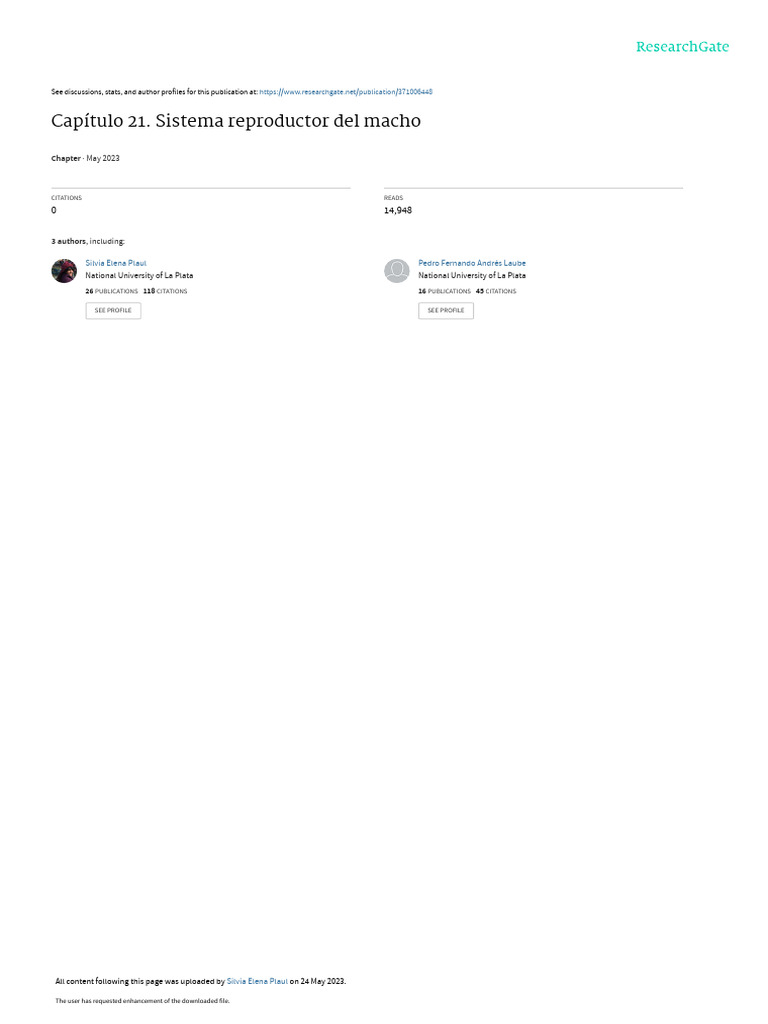Click the 3 authors, including text
Viewport: 768px width, 1024px height.
pyautogui.click(x=88, y=242)
